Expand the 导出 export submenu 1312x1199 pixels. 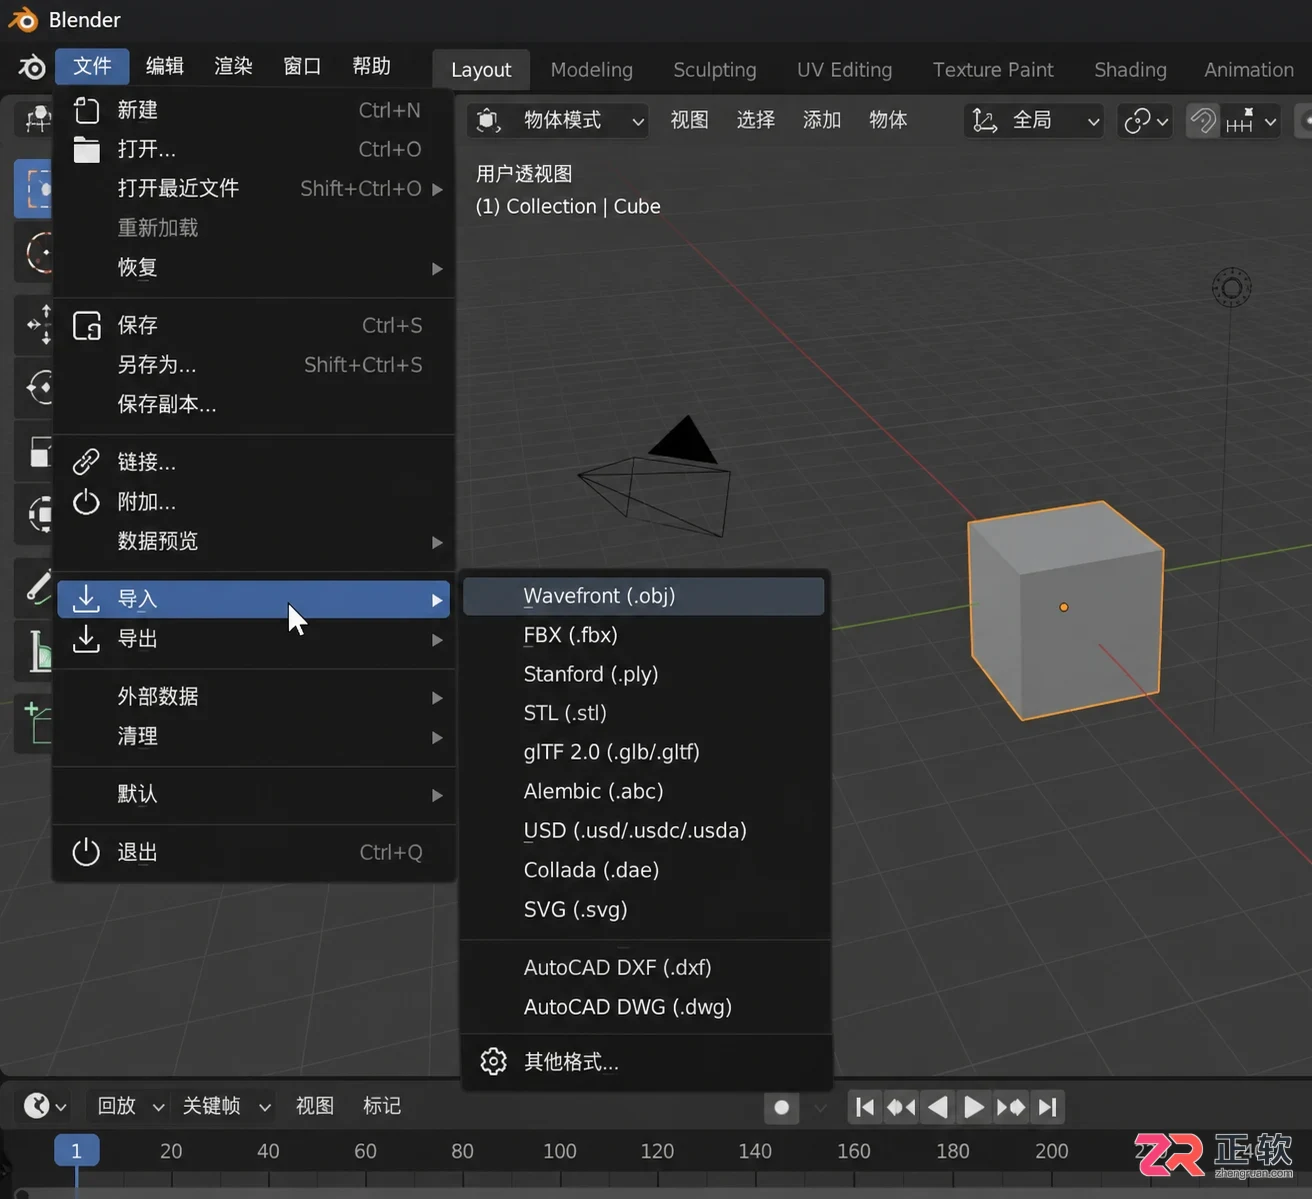click(x=254, y=639)
